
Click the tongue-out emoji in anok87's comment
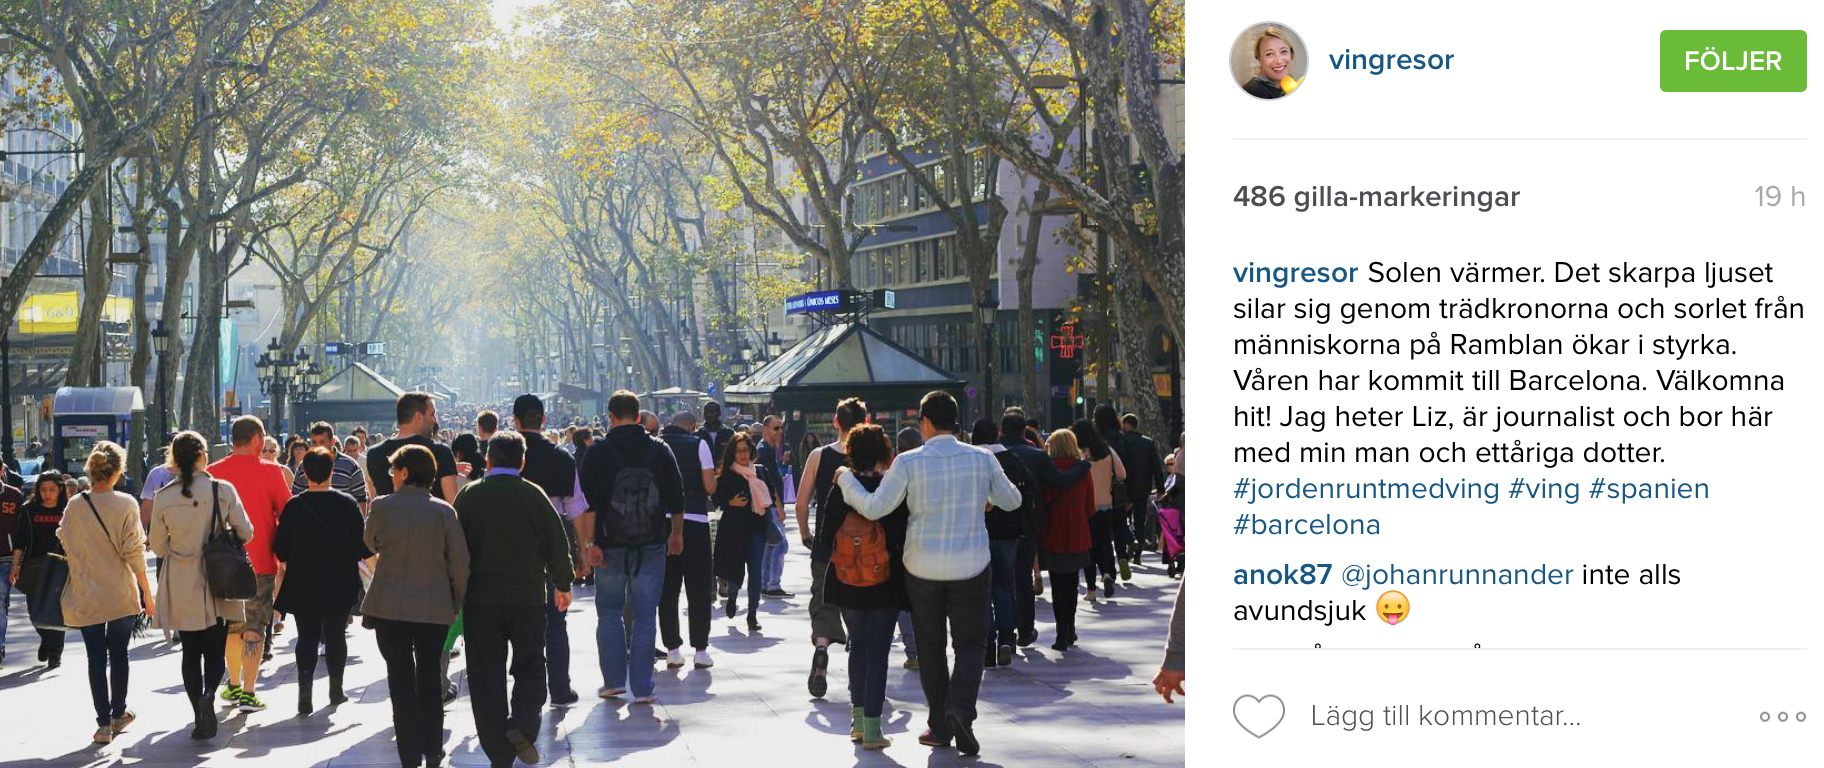click(1393, 608)
